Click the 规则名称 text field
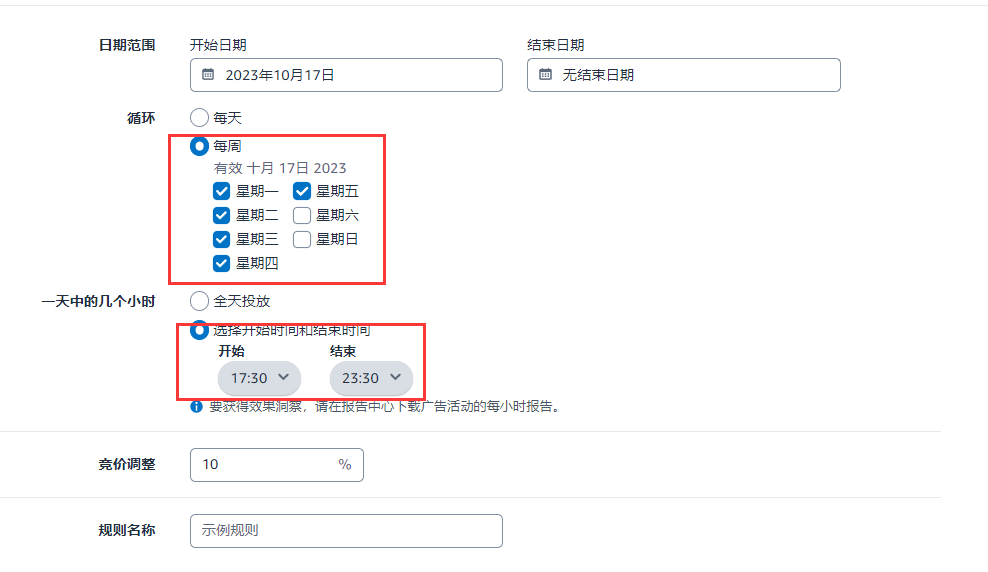The height and width of the screenshot is (572, 988). click(x=346, y=531)
